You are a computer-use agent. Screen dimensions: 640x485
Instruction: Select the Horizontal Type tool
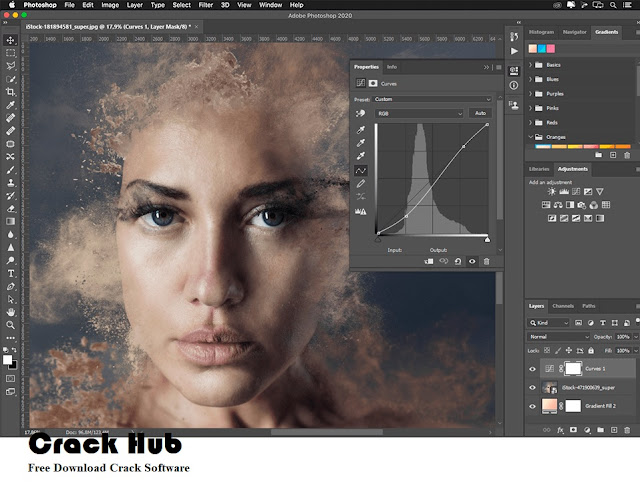11,274
